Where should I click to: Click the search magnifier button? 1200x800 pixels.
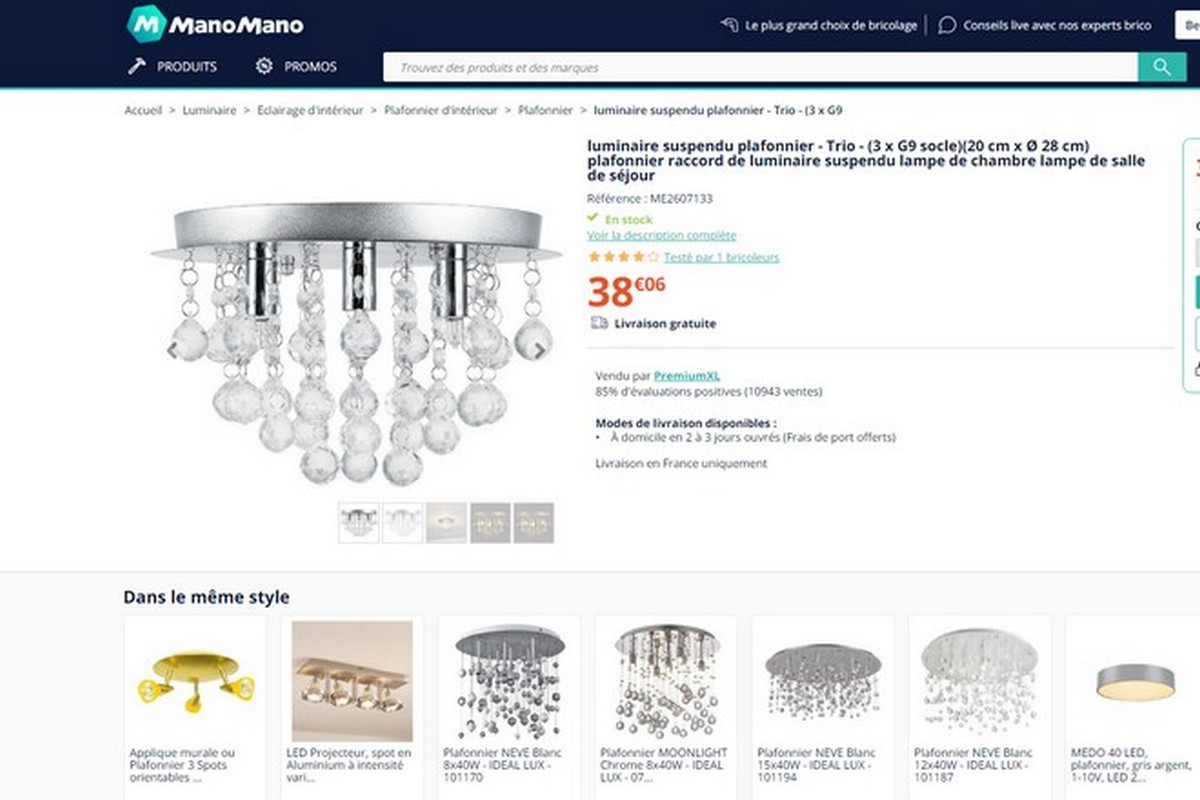click(x=1161, y=67)
